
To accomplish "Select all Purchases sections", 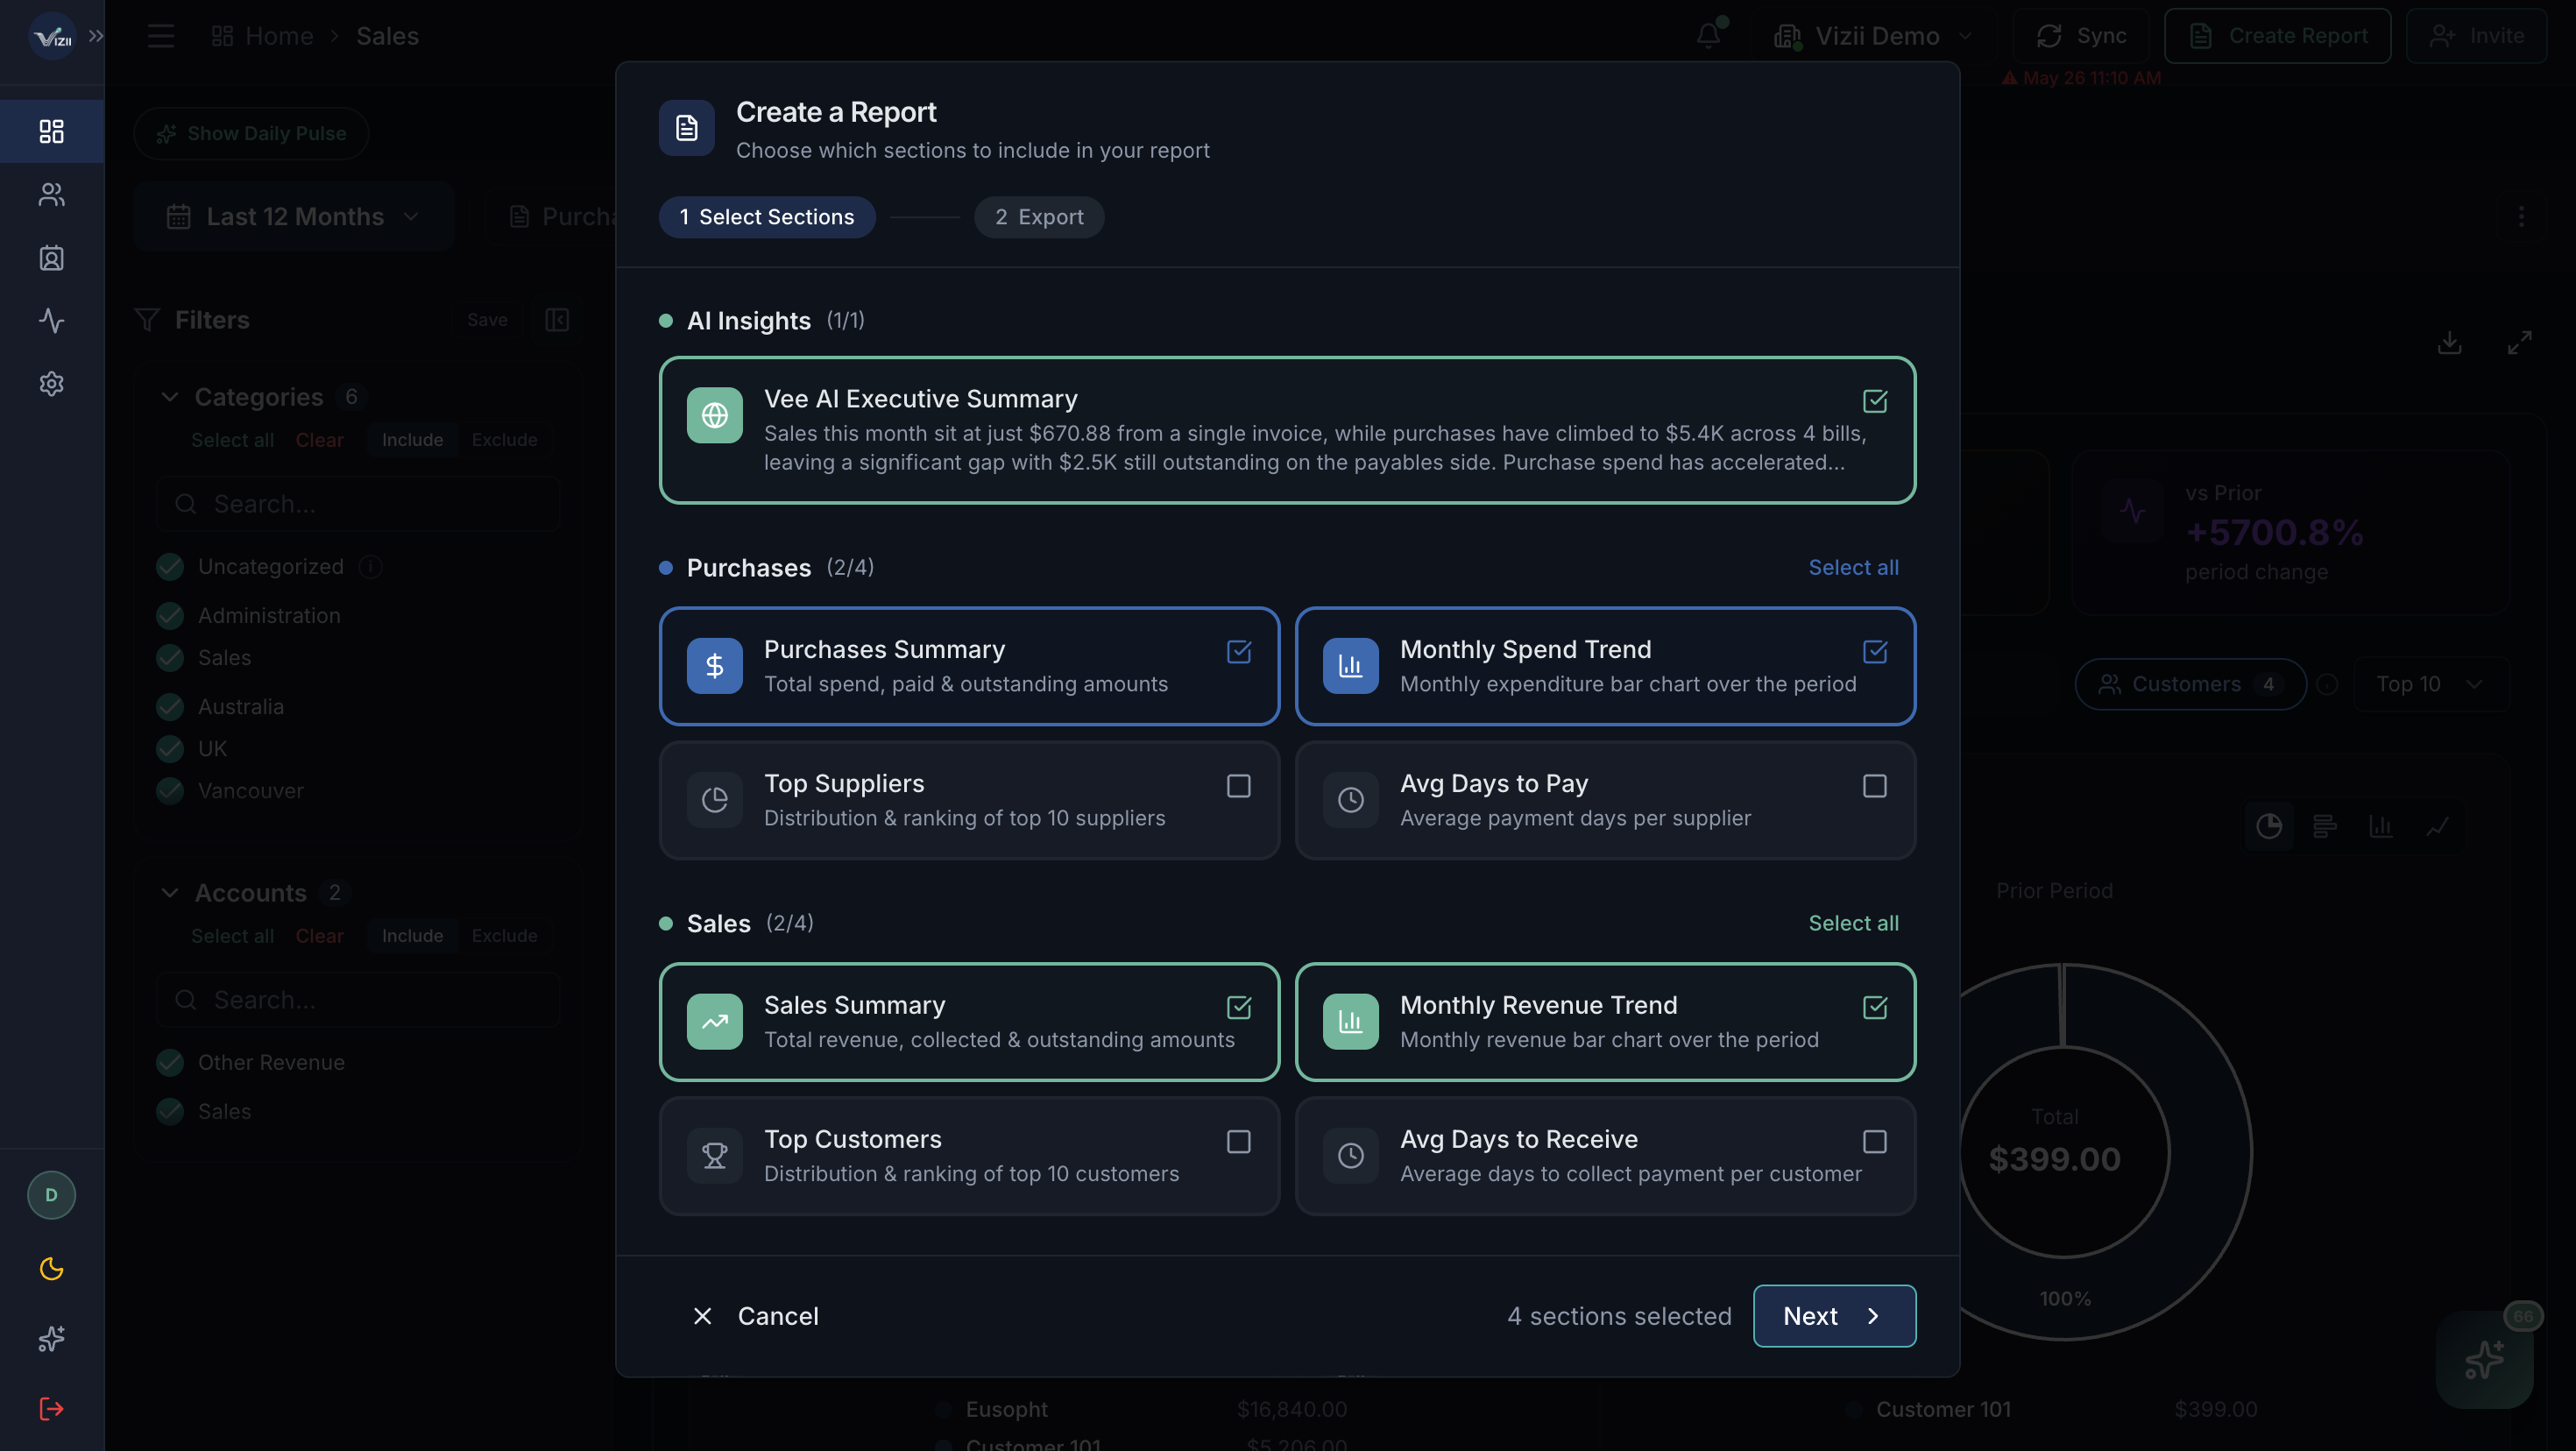I will 1853,567.
